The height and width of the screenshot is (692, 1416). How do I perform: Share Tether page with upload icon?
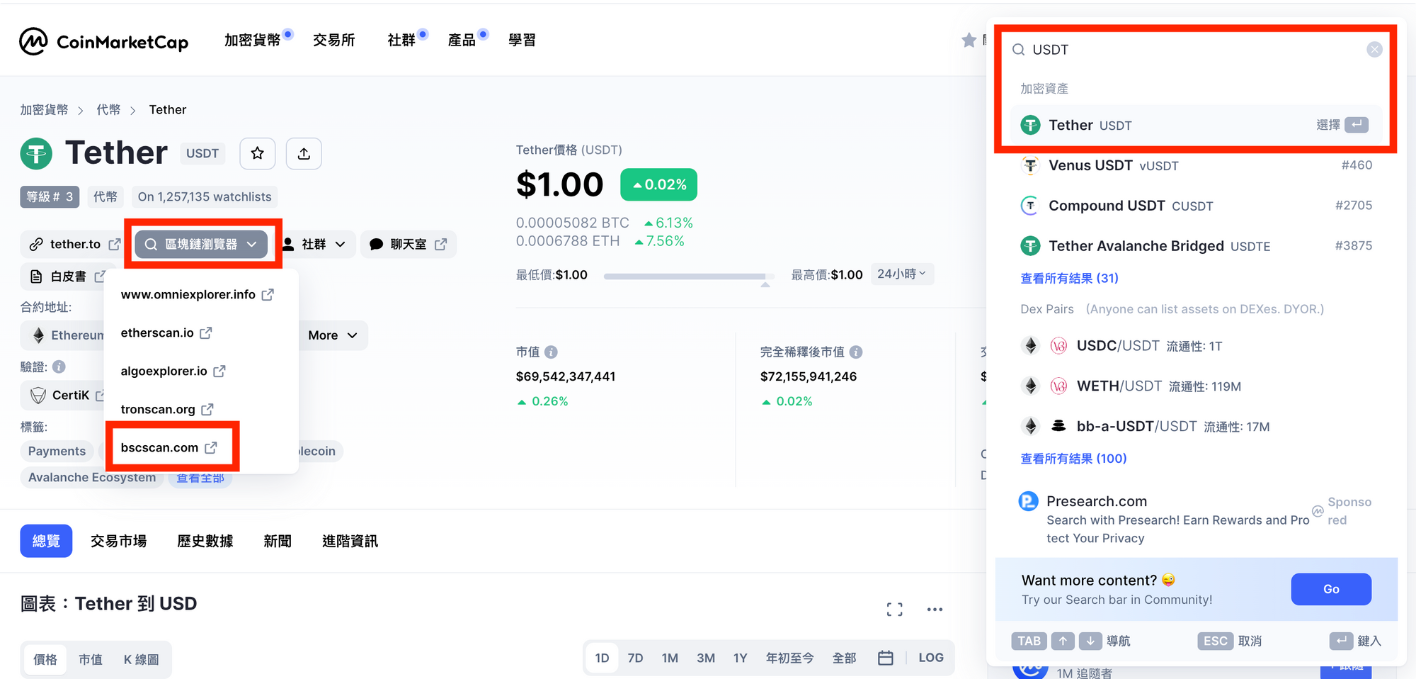click(304, 153)
